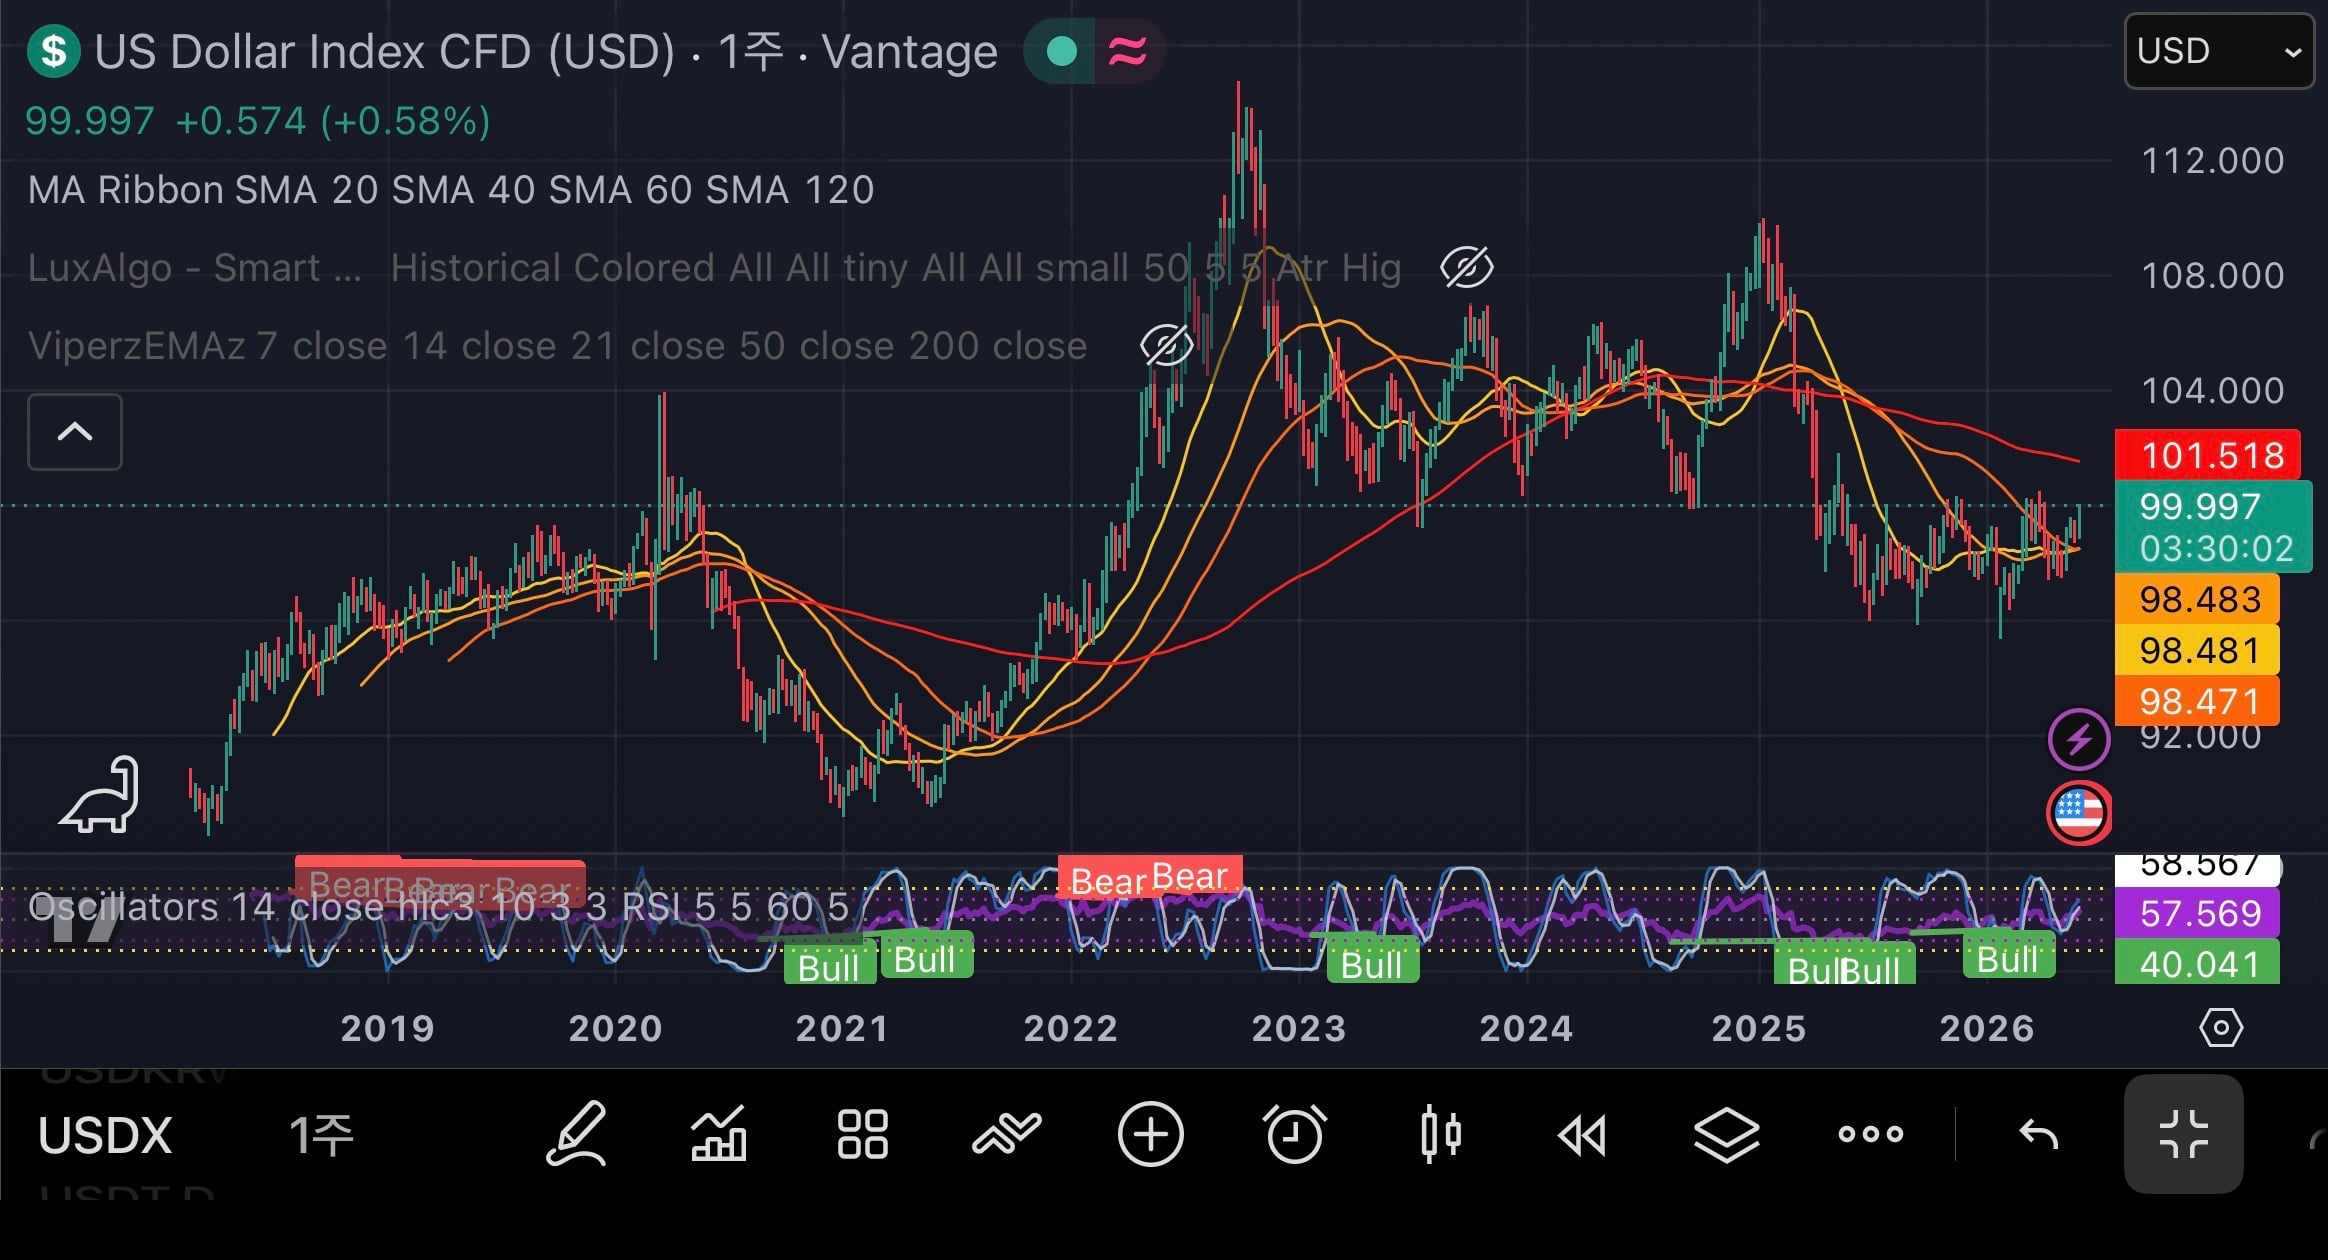
Task: Click the 2022 label on time axis
Action: point(1070,1029)
